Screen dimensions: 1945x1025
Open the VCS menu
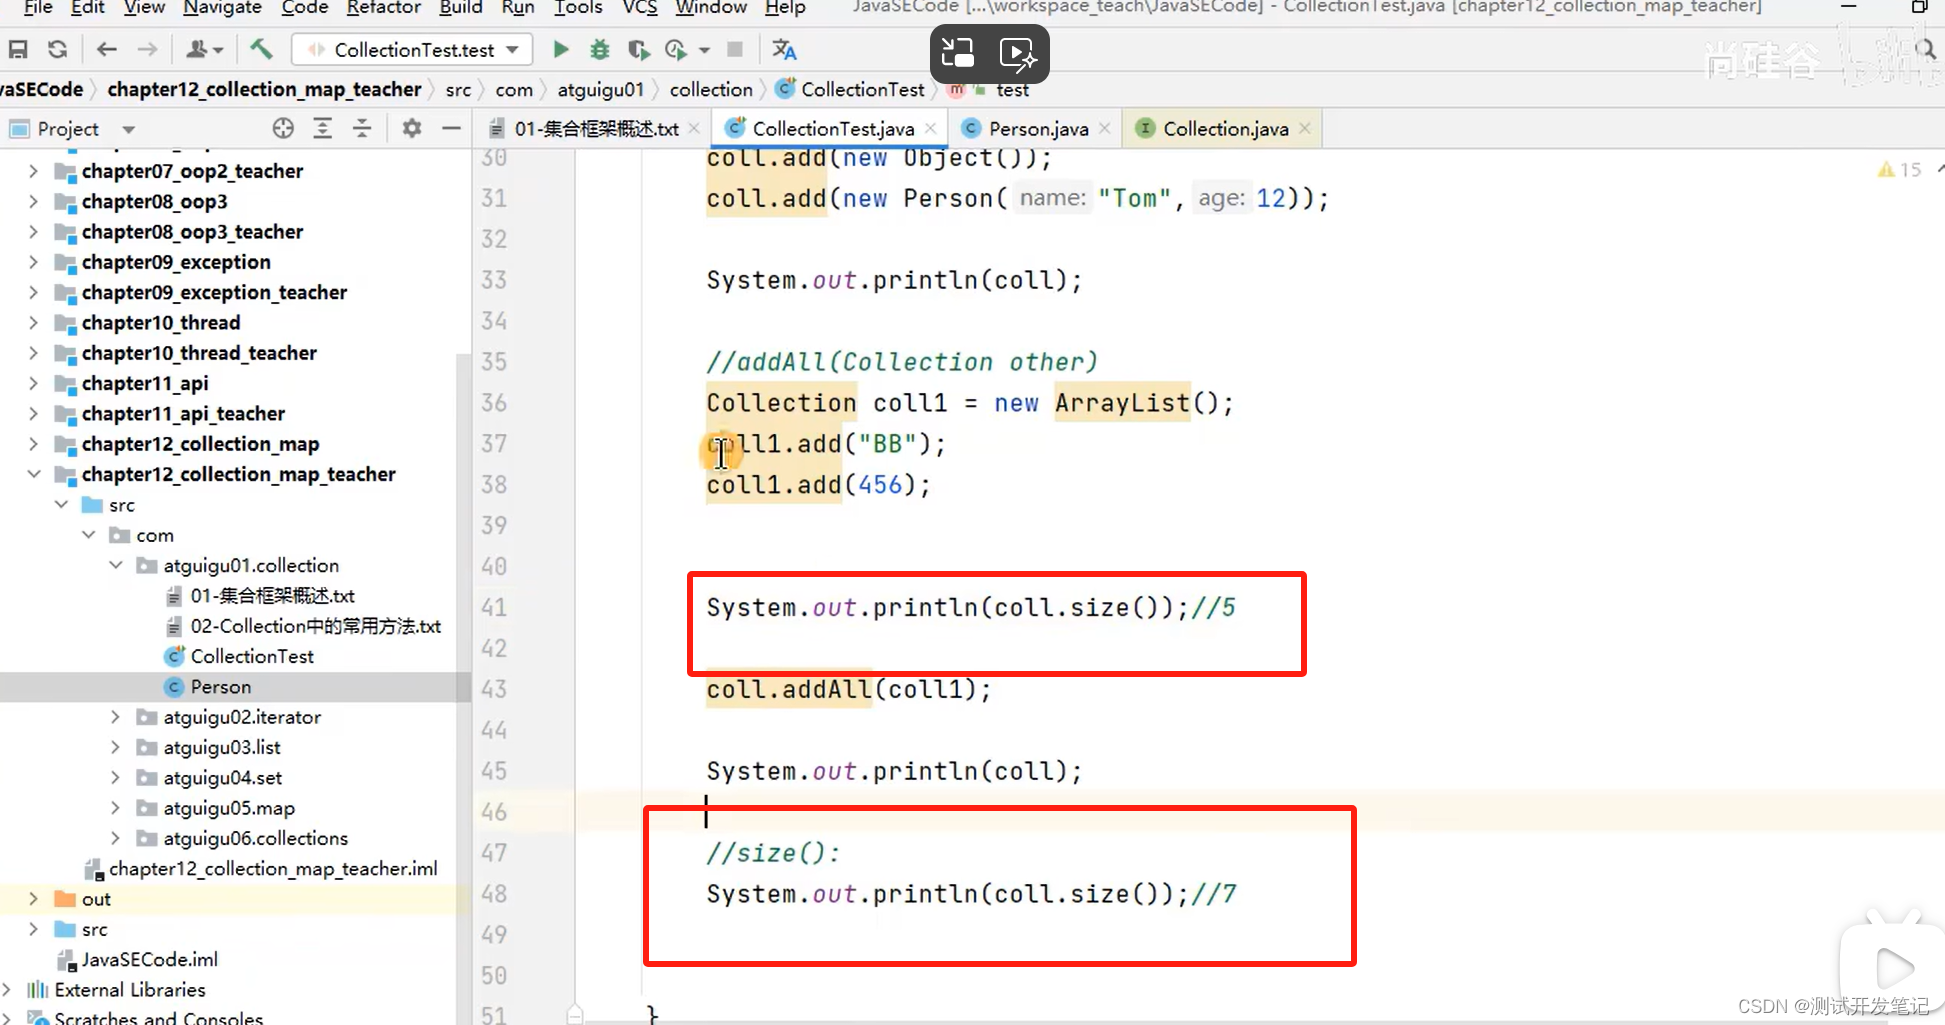coord(640,8)
